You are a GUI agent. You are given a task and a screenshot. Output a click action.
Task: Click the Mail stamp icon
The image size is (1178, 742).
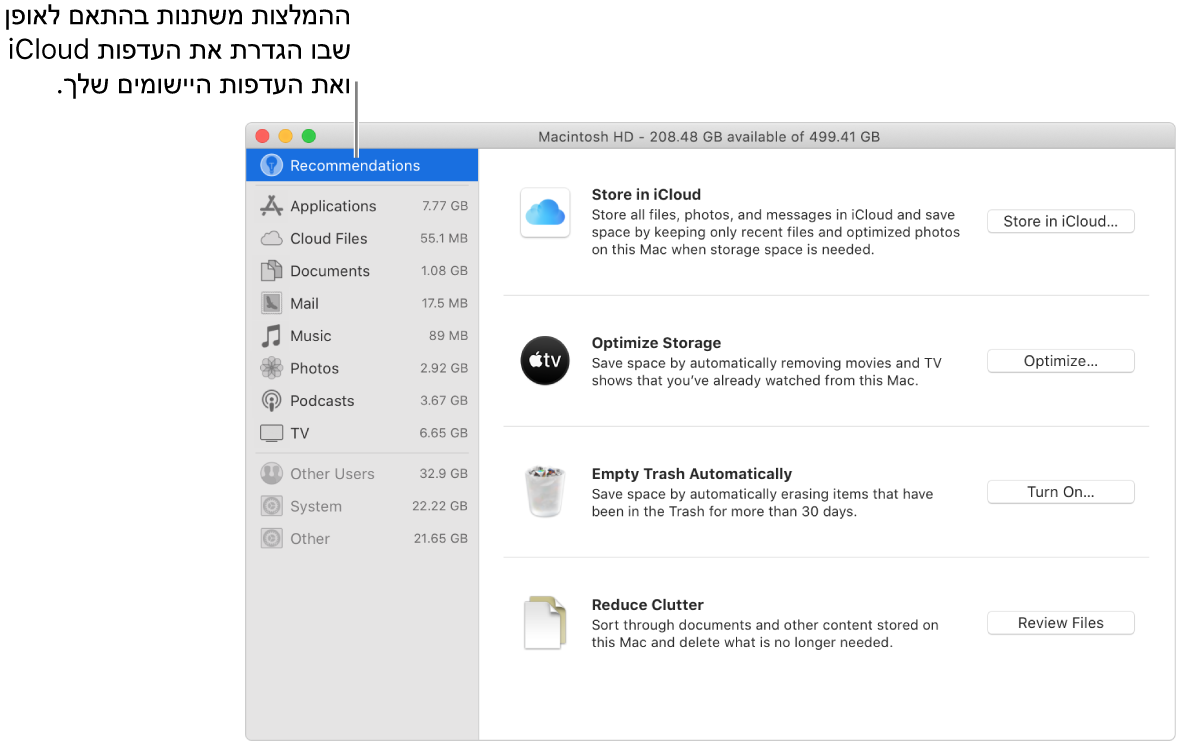click(x=271, y=303)
